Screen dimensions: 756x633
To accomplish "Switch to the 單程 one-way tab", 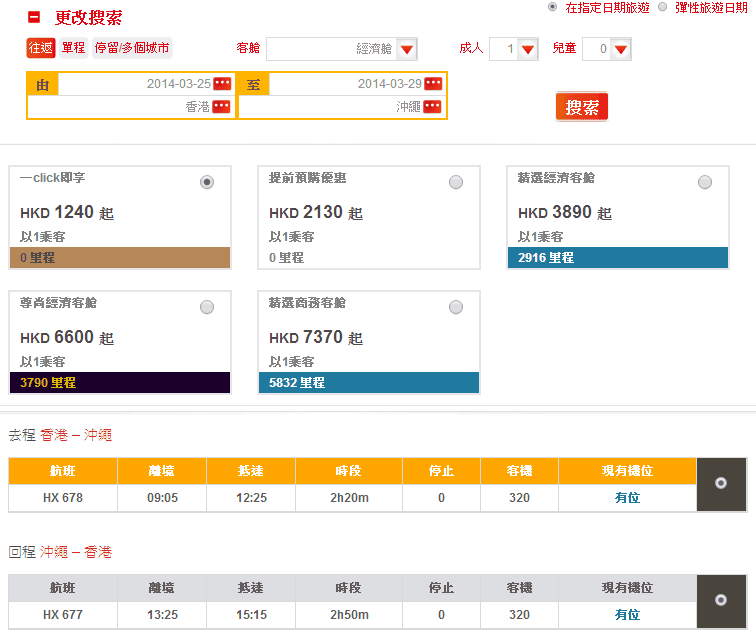I will pos(73,48).
